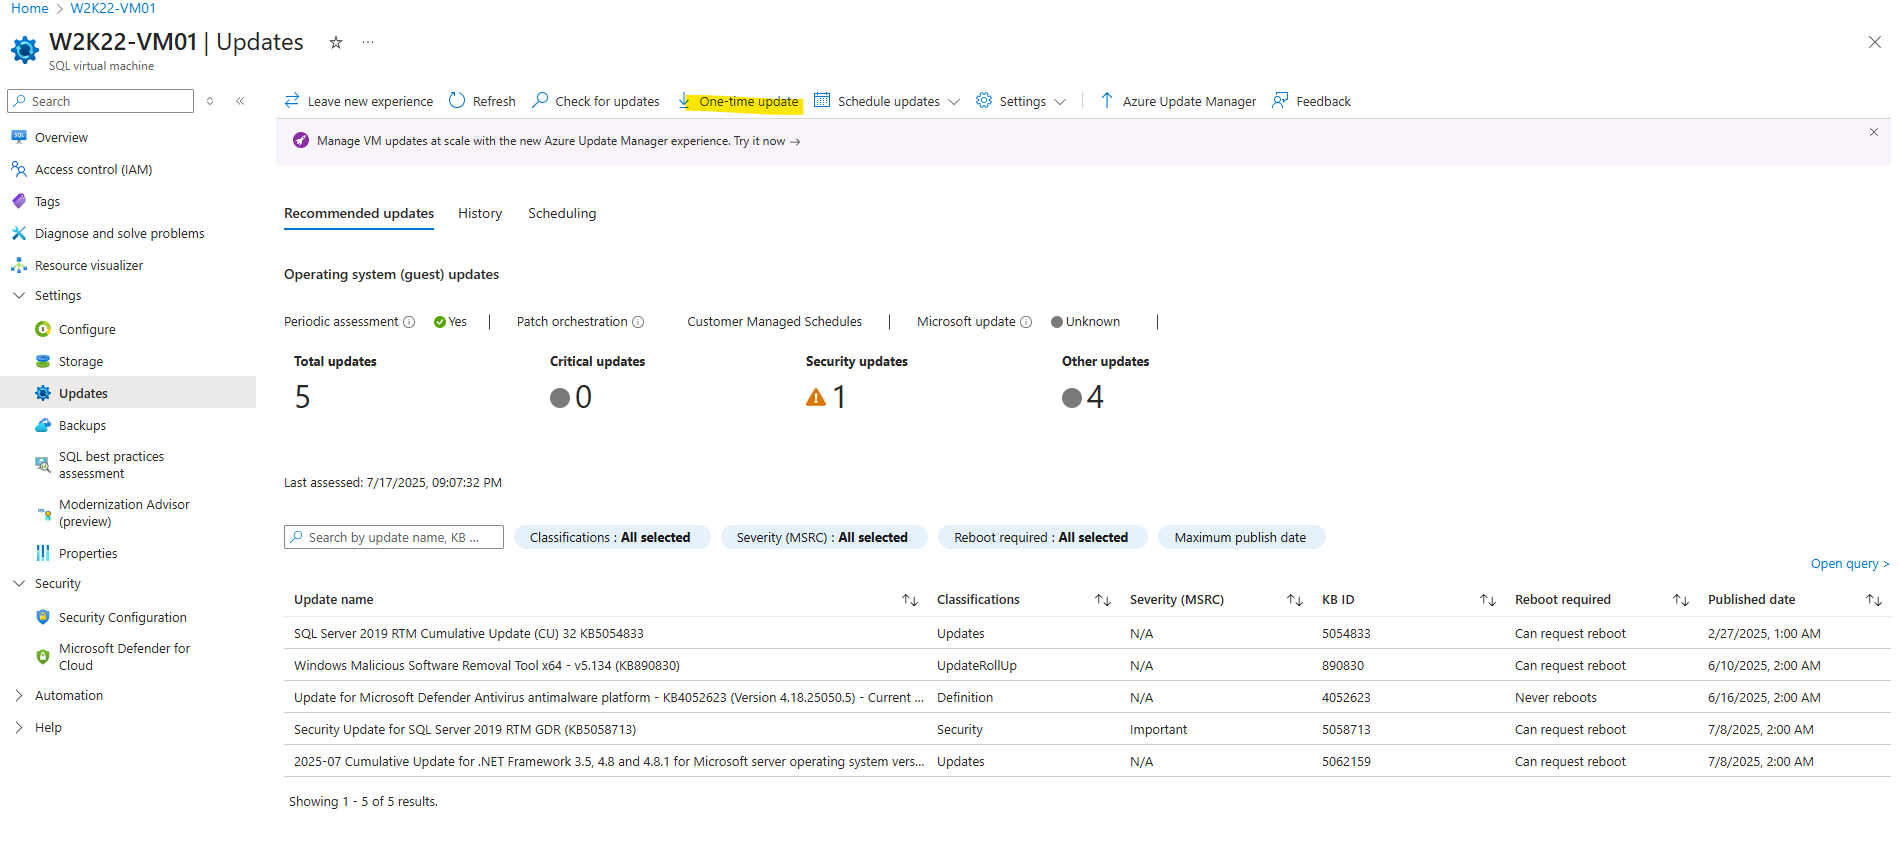Open Resource visualizer in sidebar
Viewport: 1899px width, 849px height.
click(x=89, y=265)
